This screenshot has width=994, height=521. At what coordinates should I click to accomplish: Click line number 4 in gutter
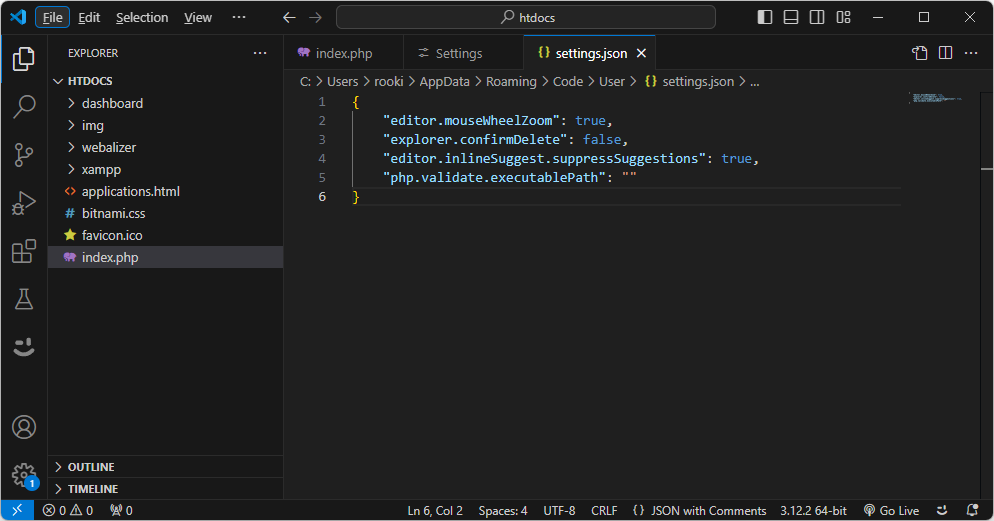[x=322, y=158]
